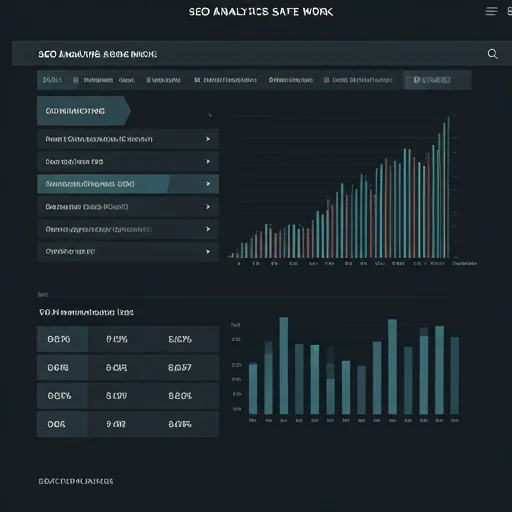Expand the first sidebar row's chevron
Image resolution: width=512 pixels, height=512 pixels.
(x=208, y=139)
